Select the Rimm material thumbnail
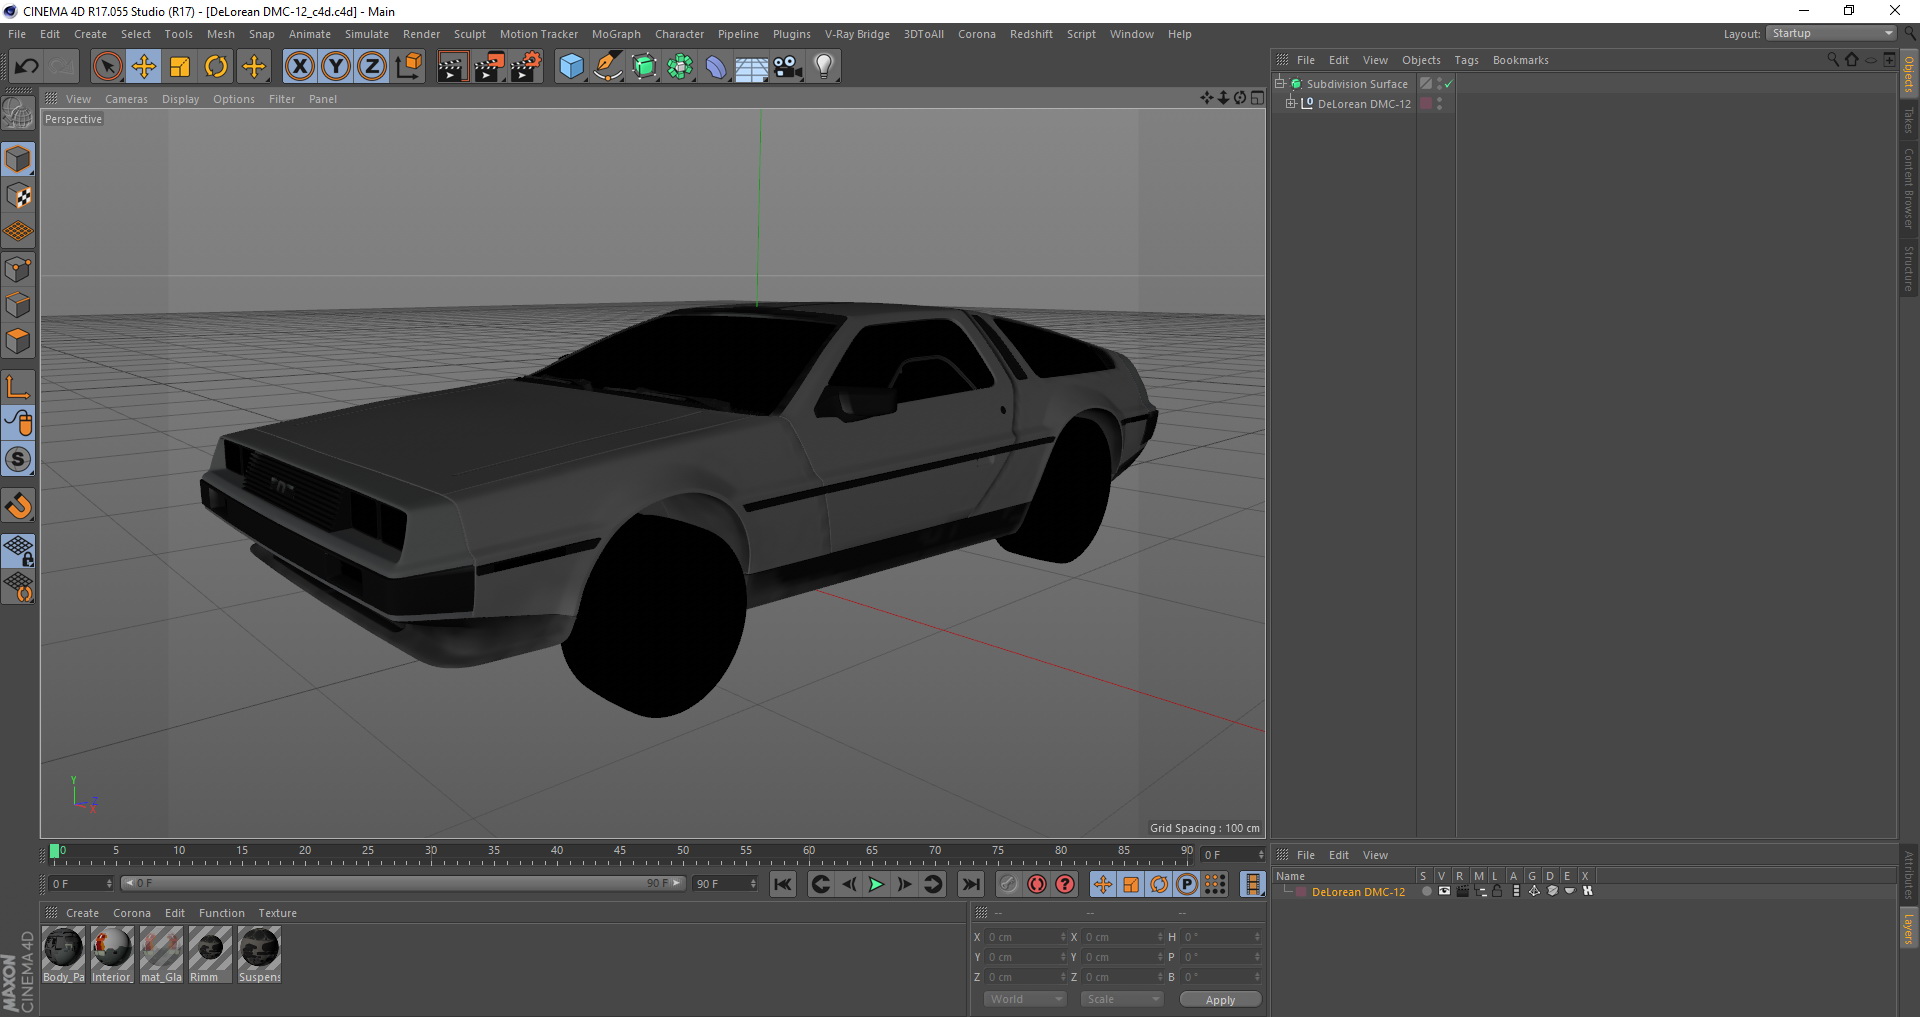 [210, 955]
